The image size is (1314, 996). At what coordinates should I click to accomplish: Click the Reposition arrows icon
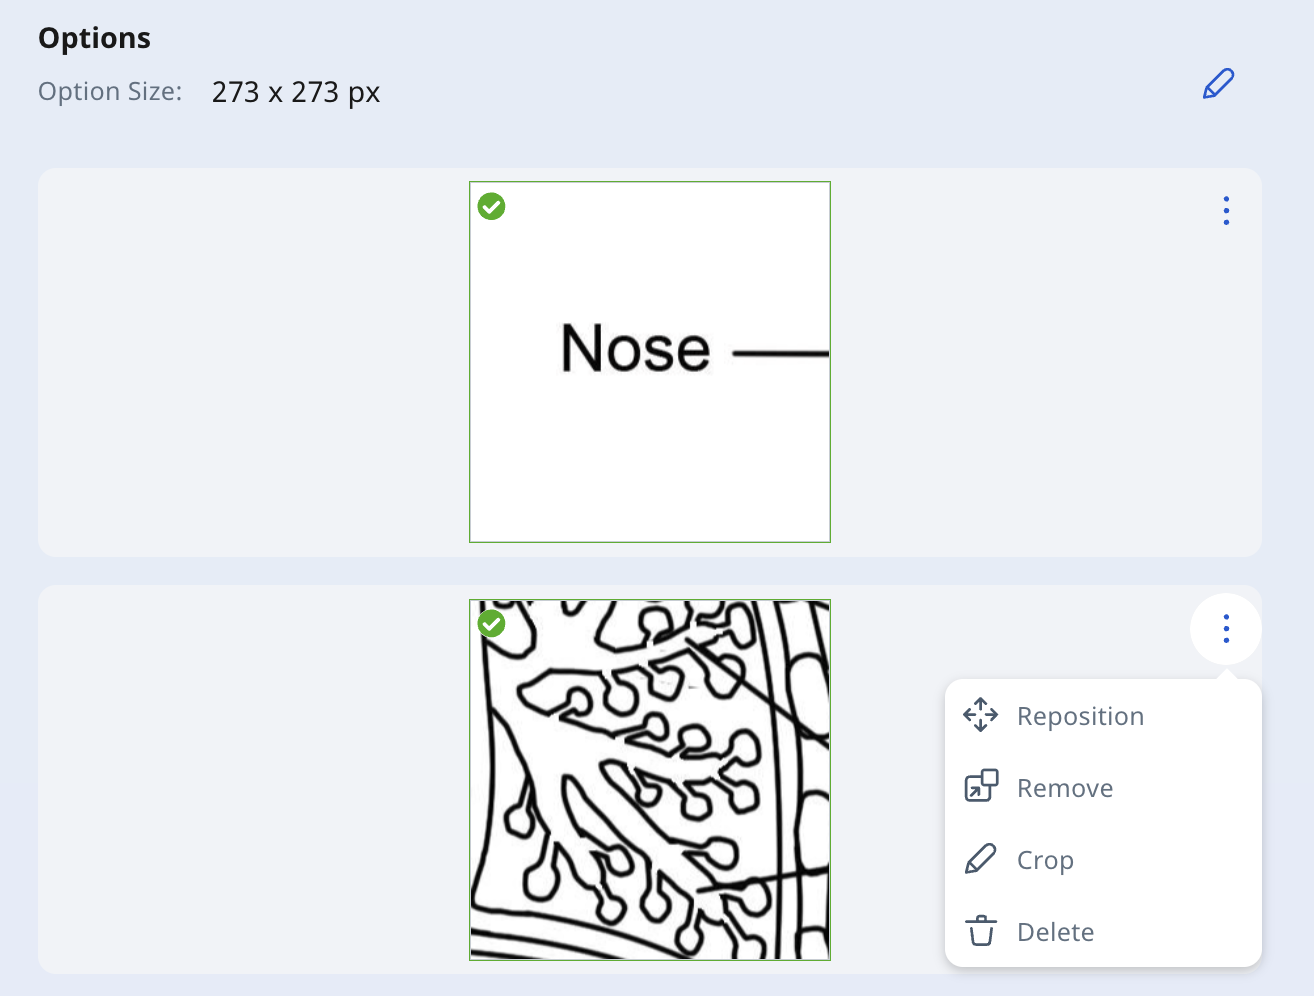pyautogui.click(x=981, y=715)
